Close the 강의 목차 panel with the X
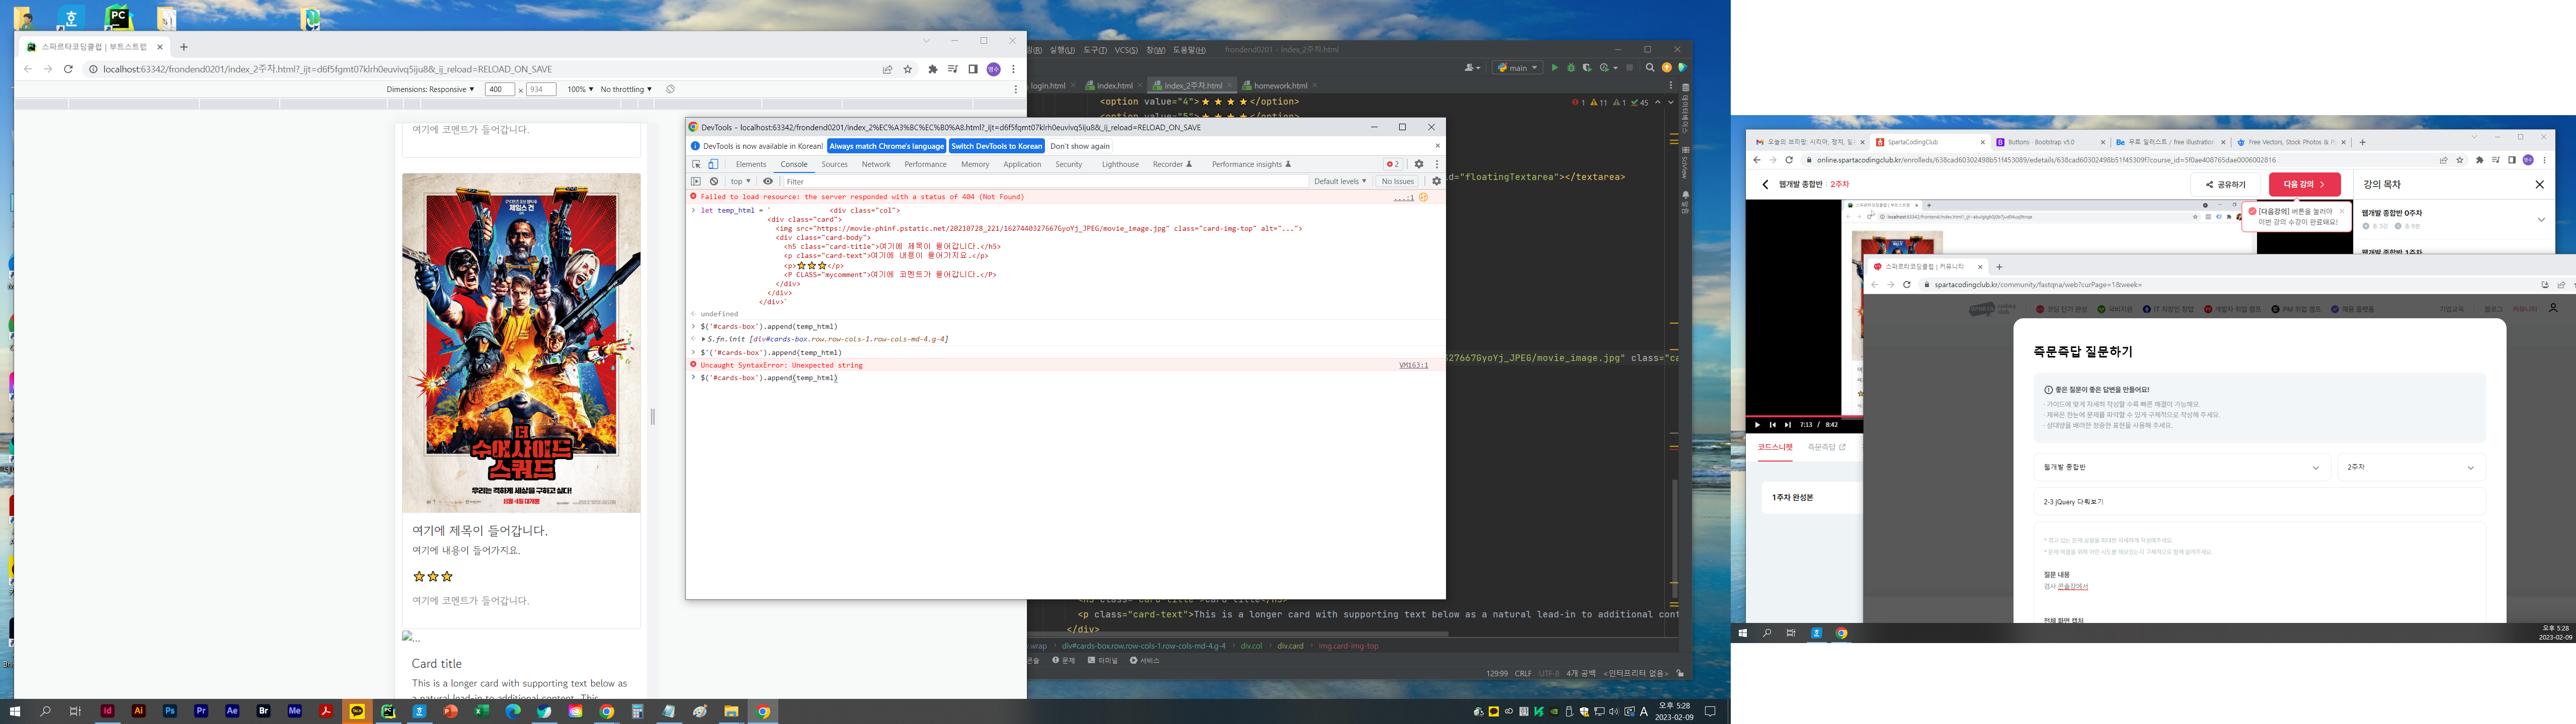2576x724 pixels. 2539,184
